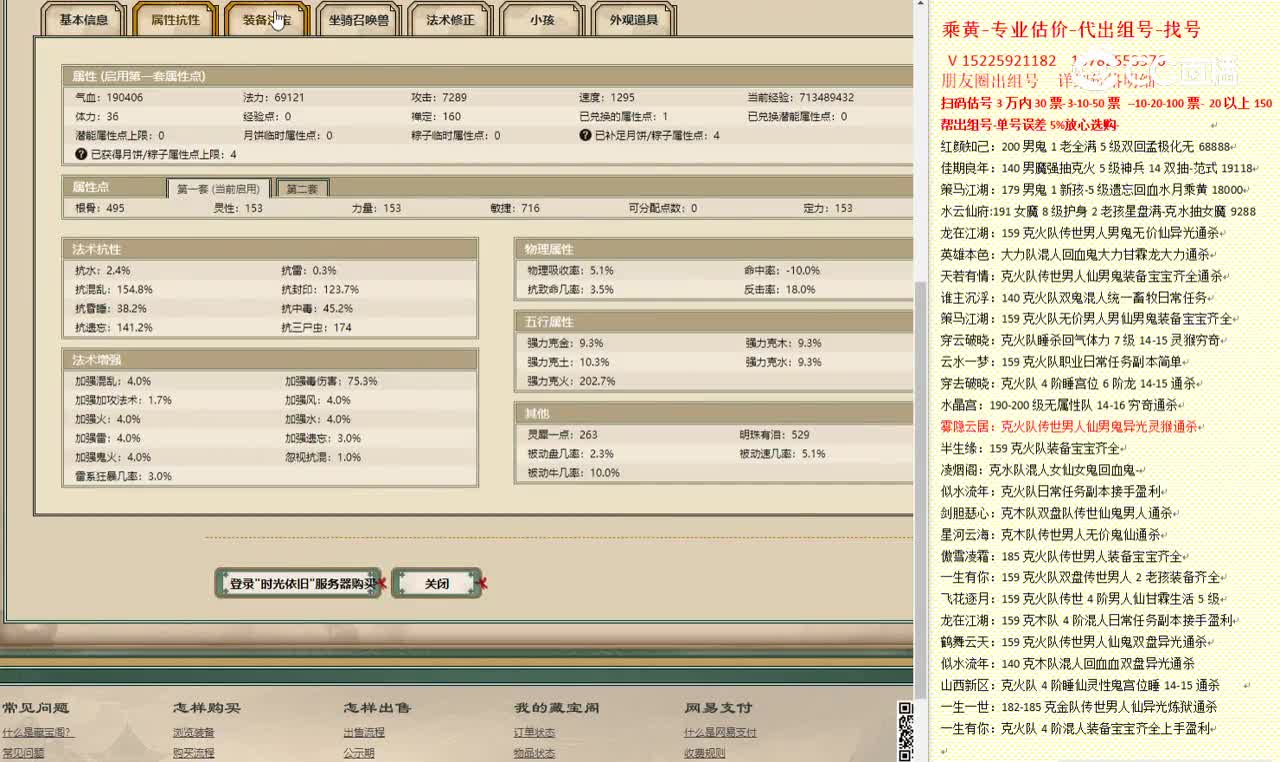The image size is (1280, 762).
Task: Select 抗遗忘: 141.2% entry
Action: click(114, 327)
